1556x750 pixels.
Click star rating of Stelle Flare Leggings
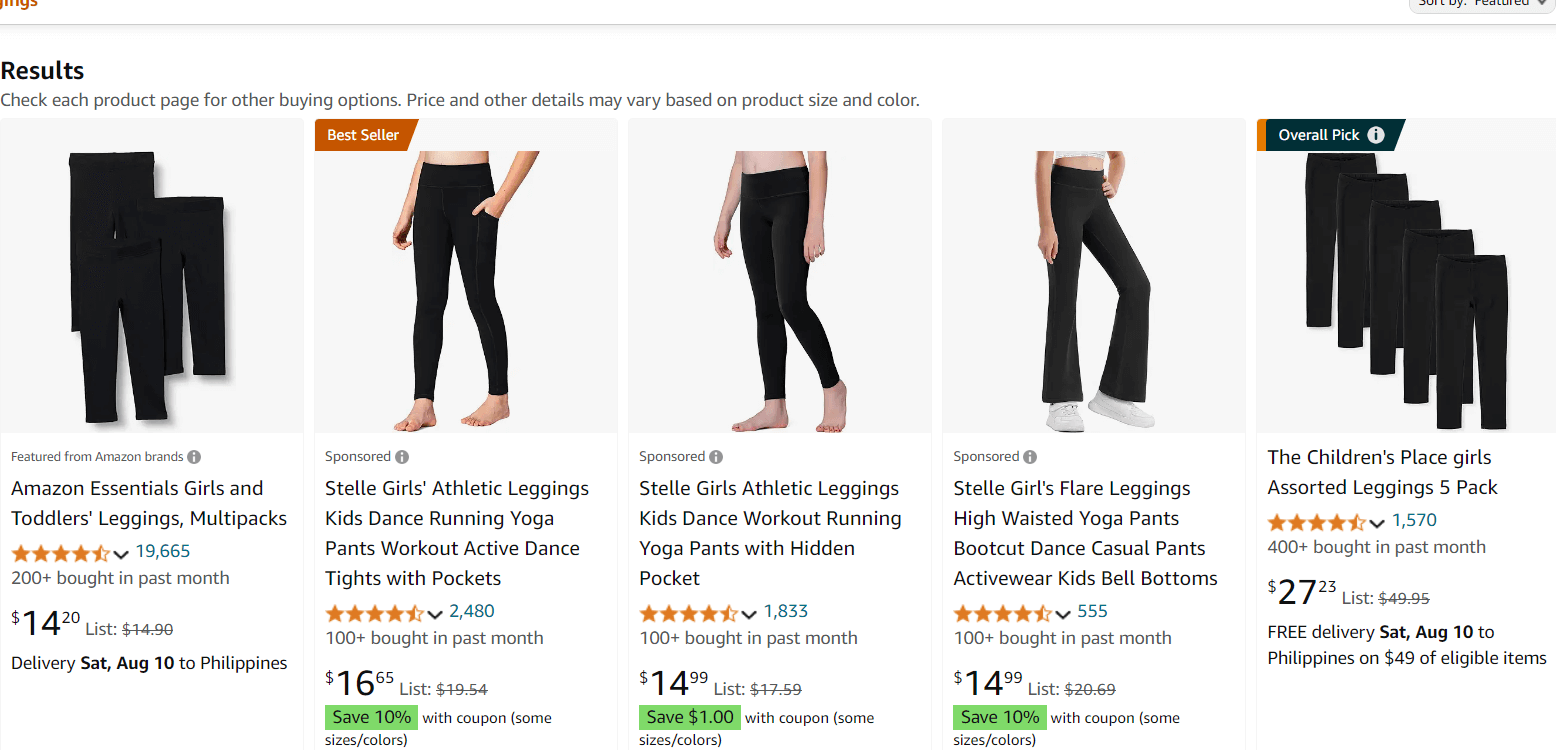click(x=1003, y=613)
